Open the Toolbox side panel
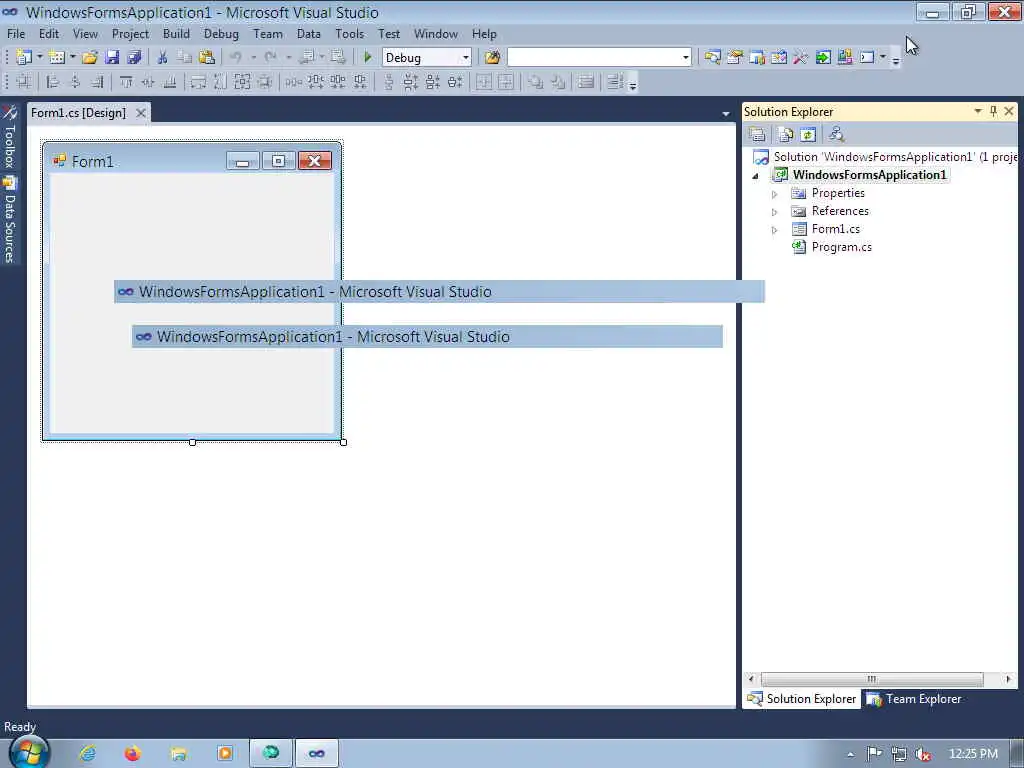This screenshot has height=768, width=1024. tap(10, 137)
